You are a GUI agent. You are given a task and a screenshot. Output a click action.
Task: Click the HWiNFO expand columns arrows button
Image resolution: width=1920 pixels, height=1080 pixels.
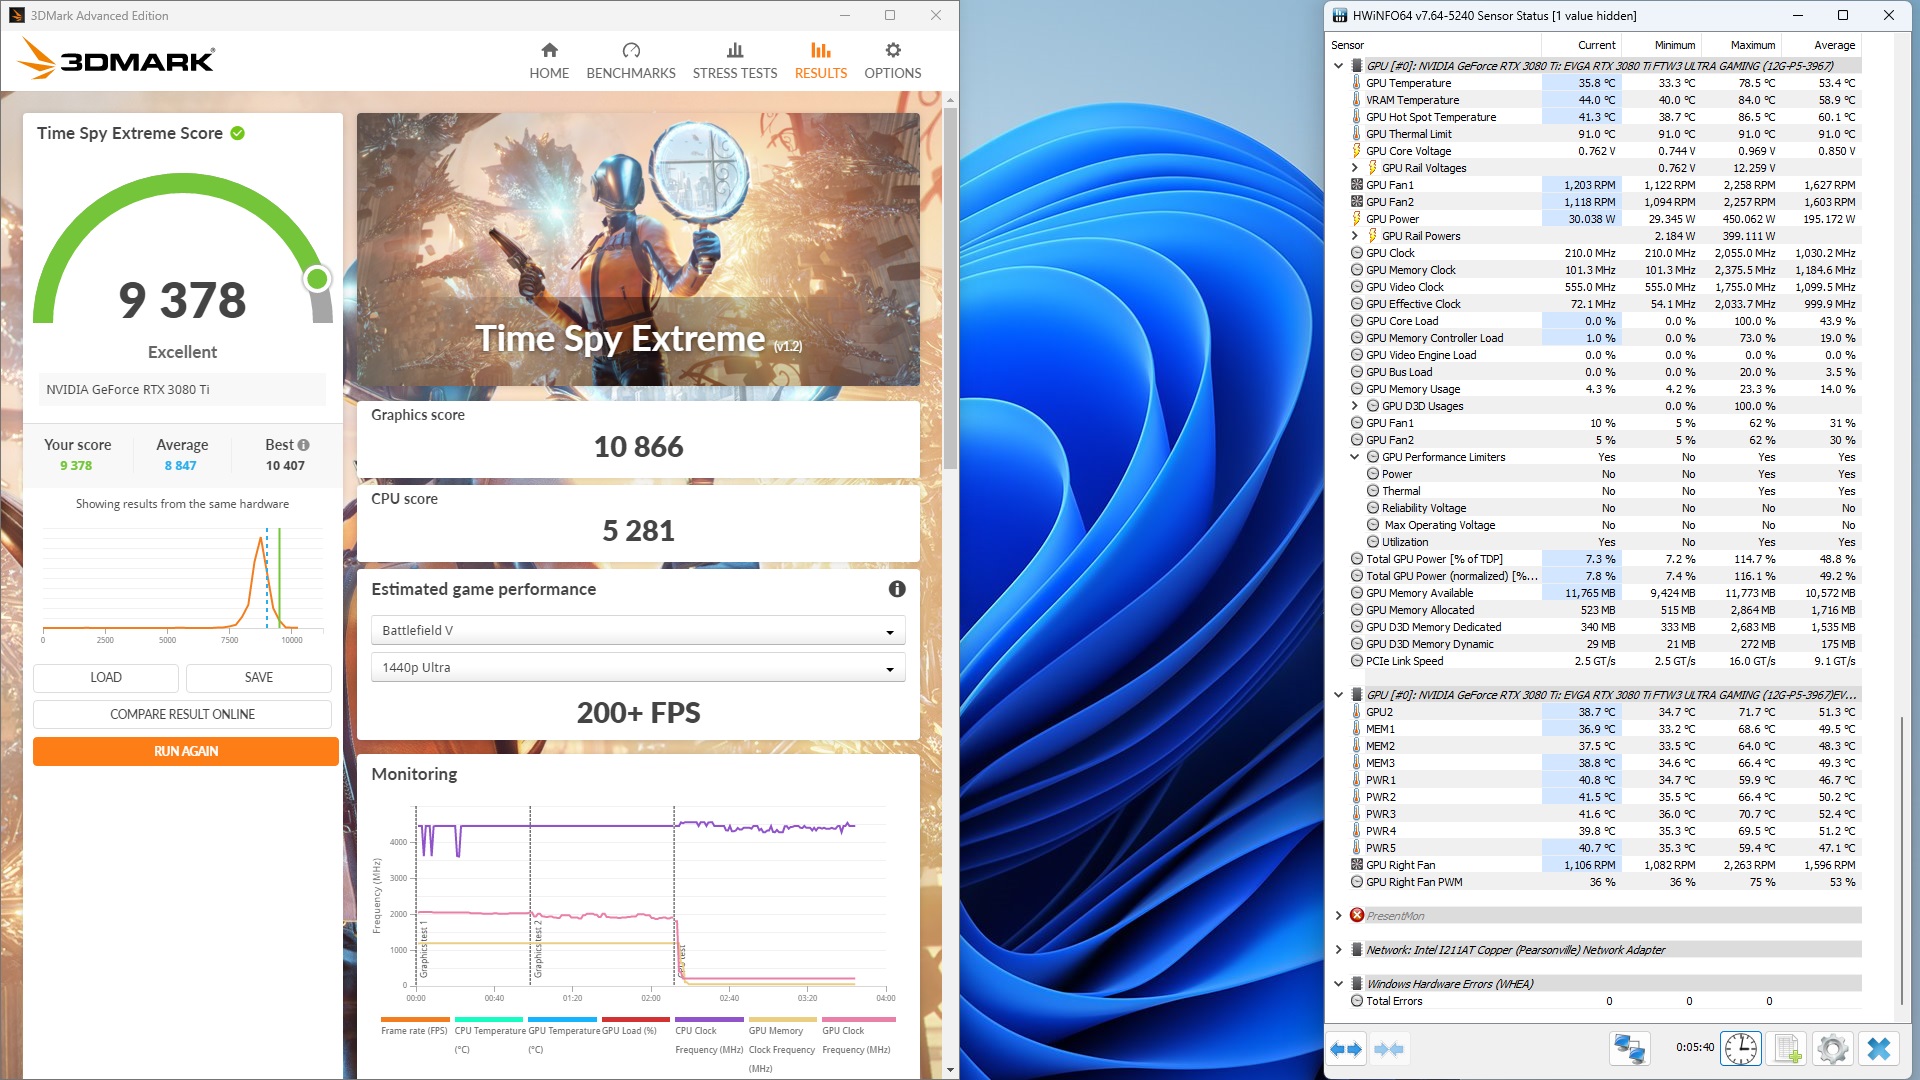pyautogui.click(x=1345, y=1049)
